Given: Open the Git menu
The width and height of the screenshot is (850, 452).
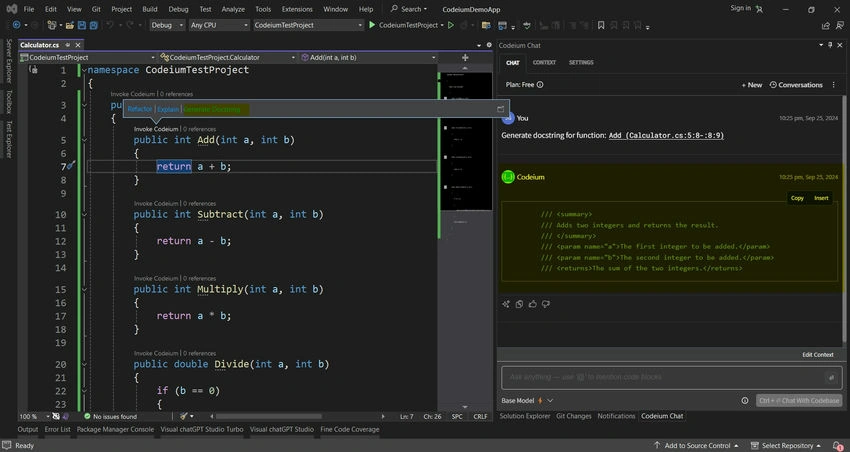Looking at the screenshot, I should click(96, 9).
